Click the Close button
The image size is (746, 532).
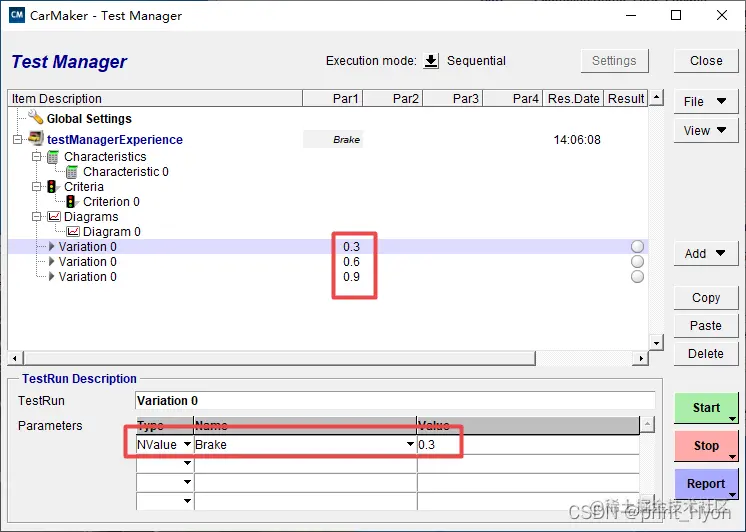pos(706,61)
